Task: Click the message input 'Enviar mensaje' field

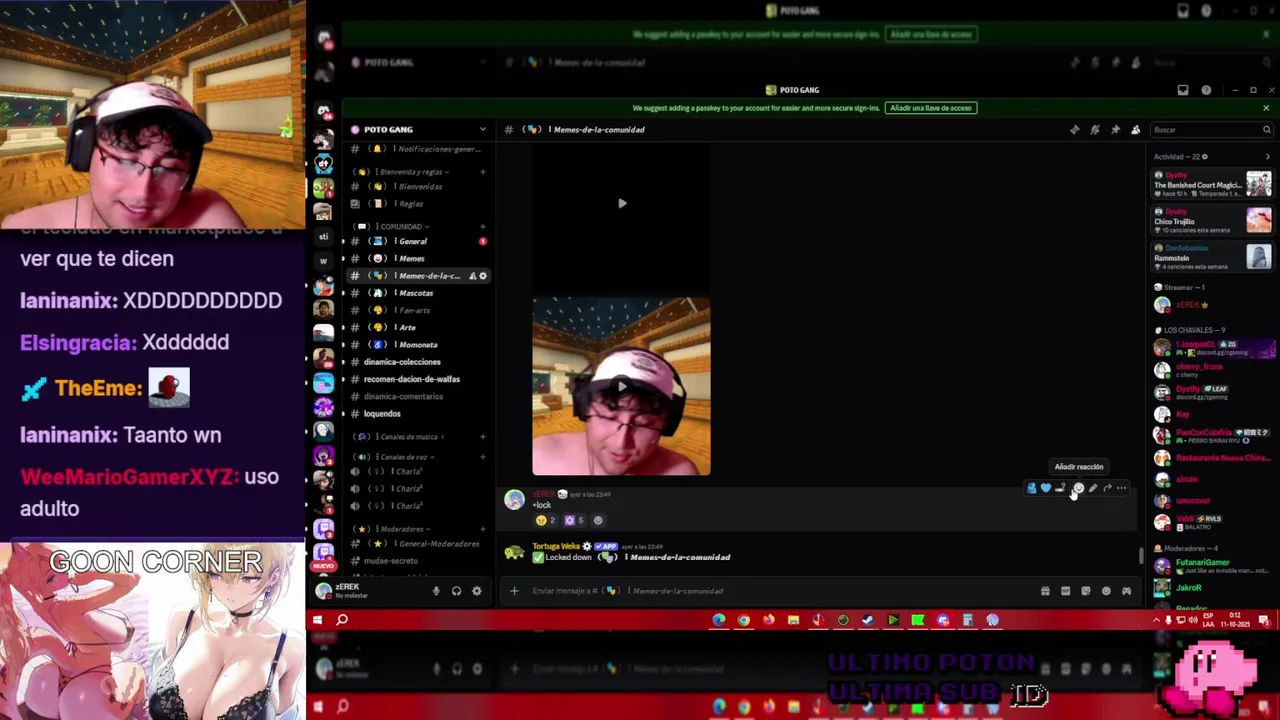Action: pyautogui.click(x=780, y=591)
